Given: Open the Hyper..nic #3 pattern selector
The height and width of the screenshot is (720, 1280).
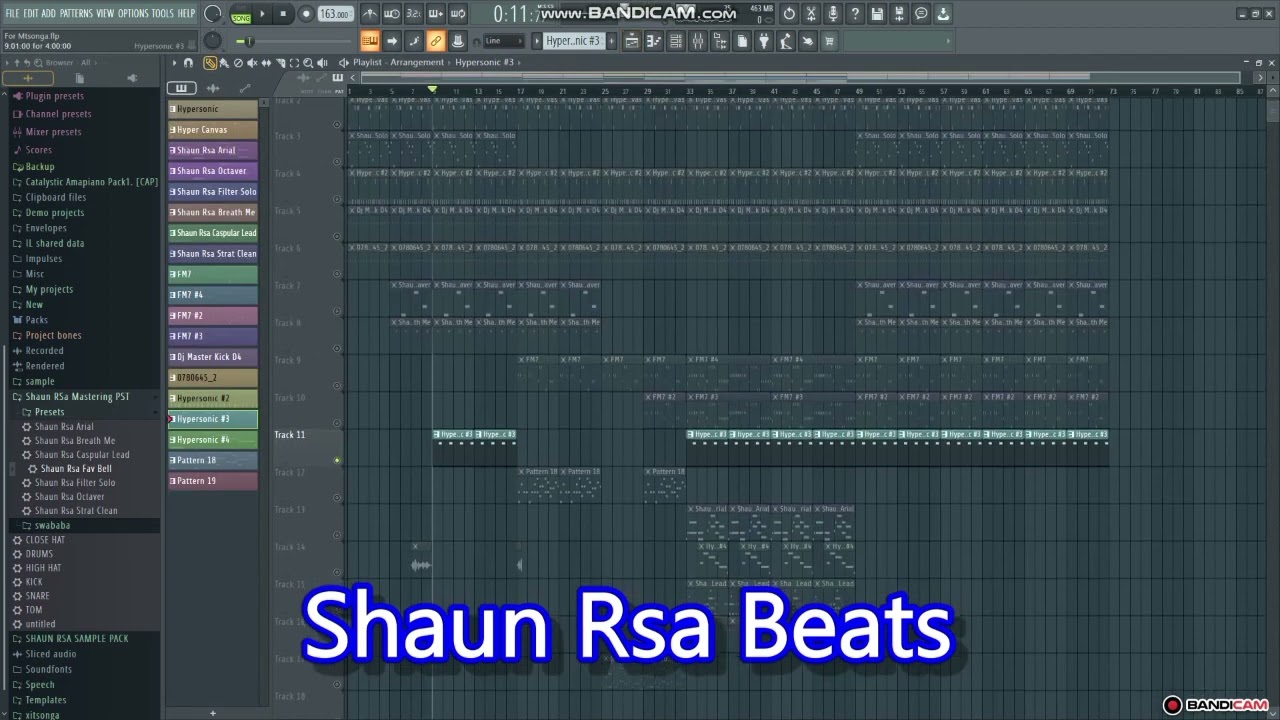Looking at the screenshot, I should pyautogui.click(x=575, y=41).
